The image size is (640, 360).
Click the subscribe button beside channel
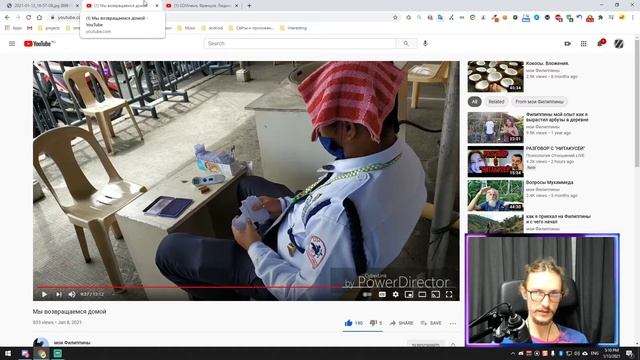[x=425, y=344]
